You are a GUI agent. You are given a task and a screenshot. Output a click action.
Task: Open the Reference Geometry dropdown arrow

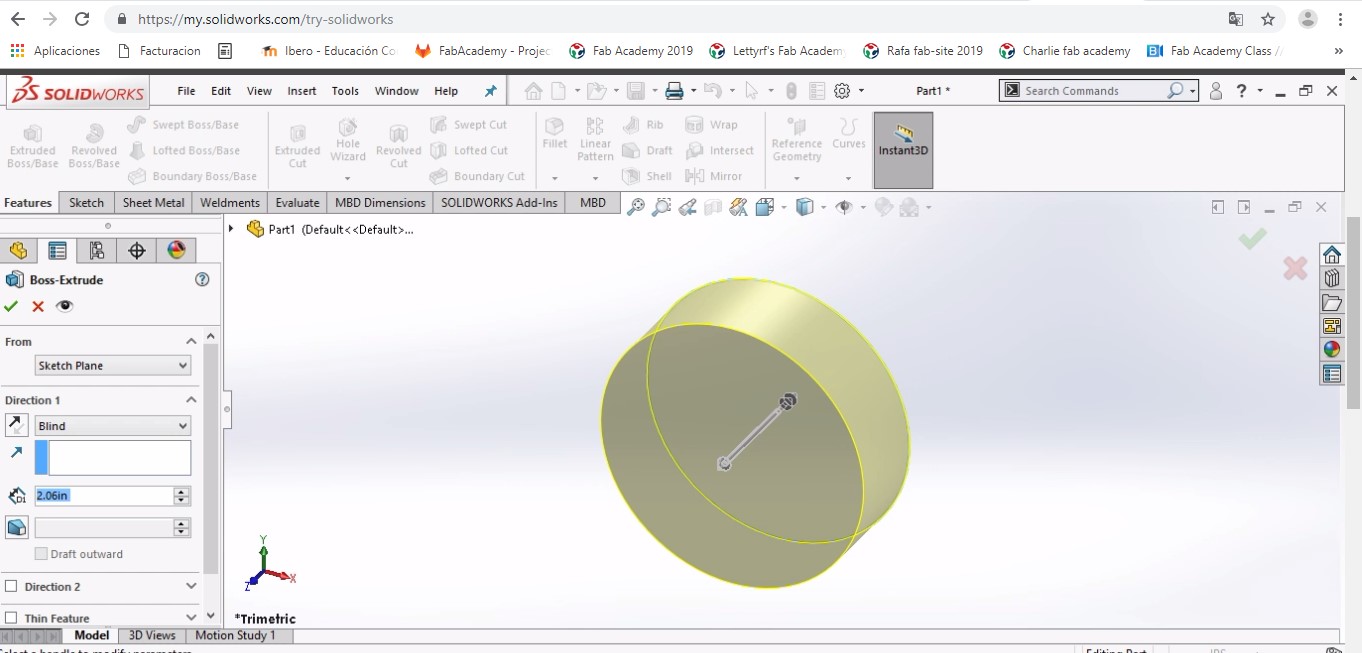(x=797, y=179)
